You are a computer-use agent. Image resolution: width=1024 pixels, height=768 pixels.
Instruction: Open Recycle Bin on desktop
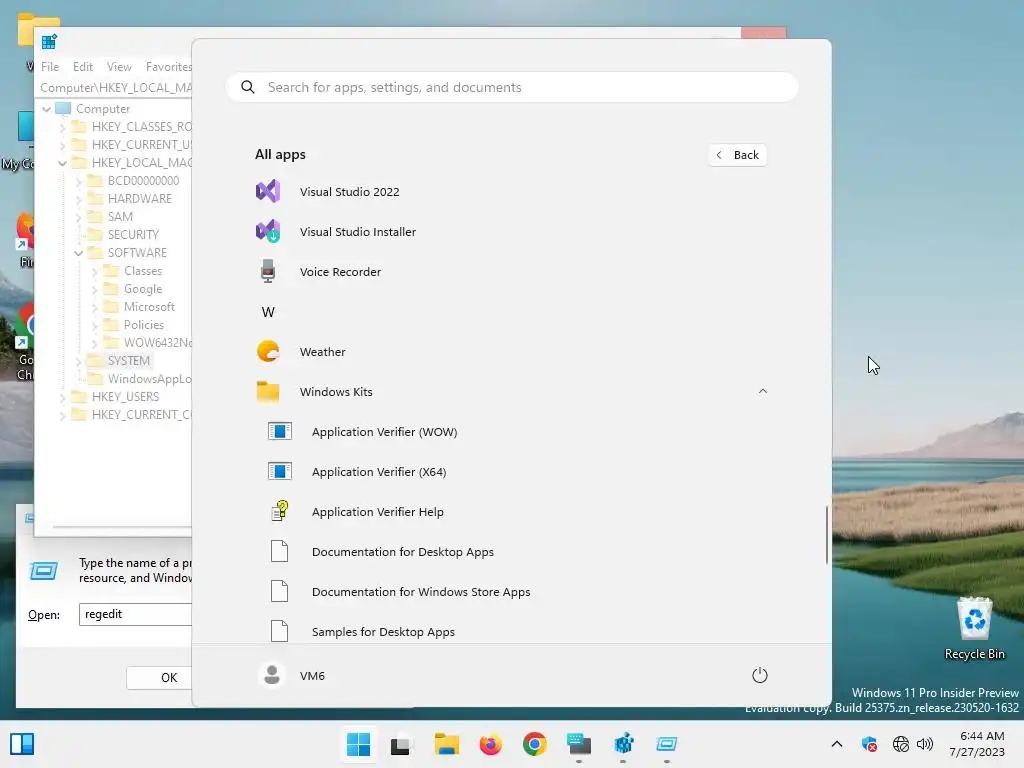pos(974,628)
